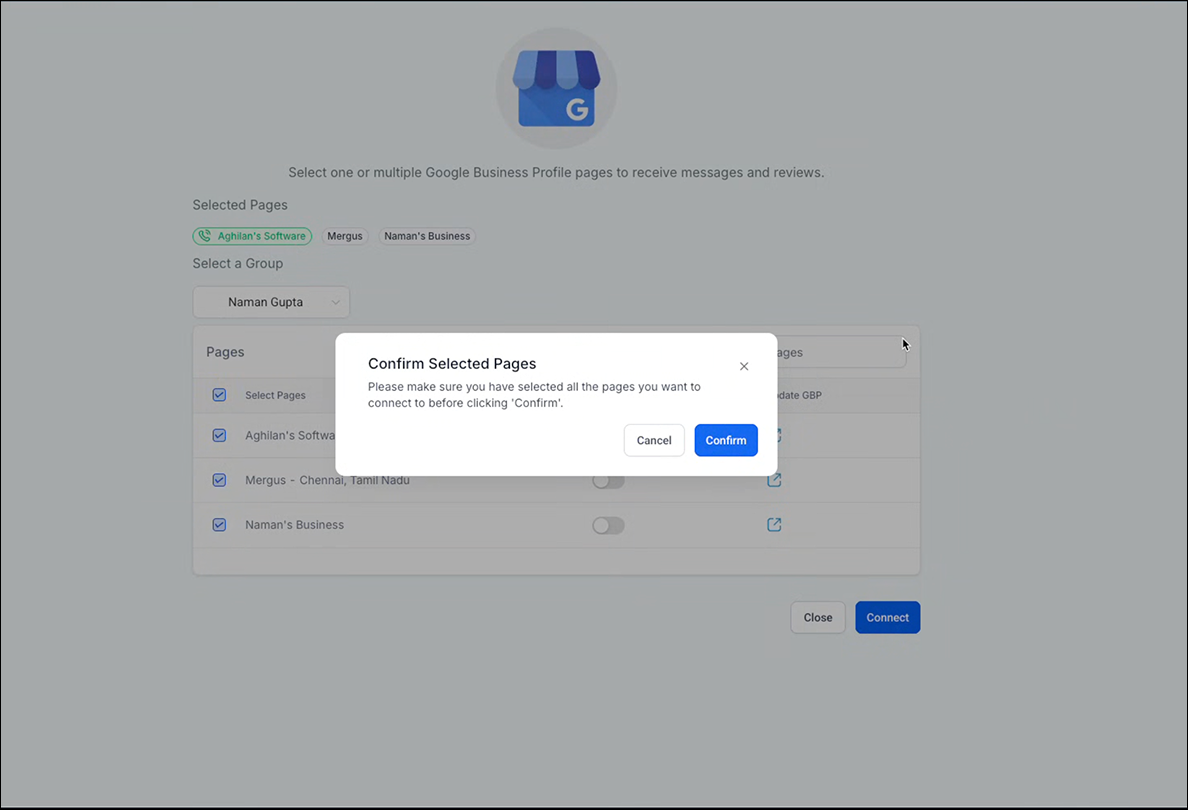
Task: Click the phone icon in Aghilan's Software chip
Action: coord(205,236)
